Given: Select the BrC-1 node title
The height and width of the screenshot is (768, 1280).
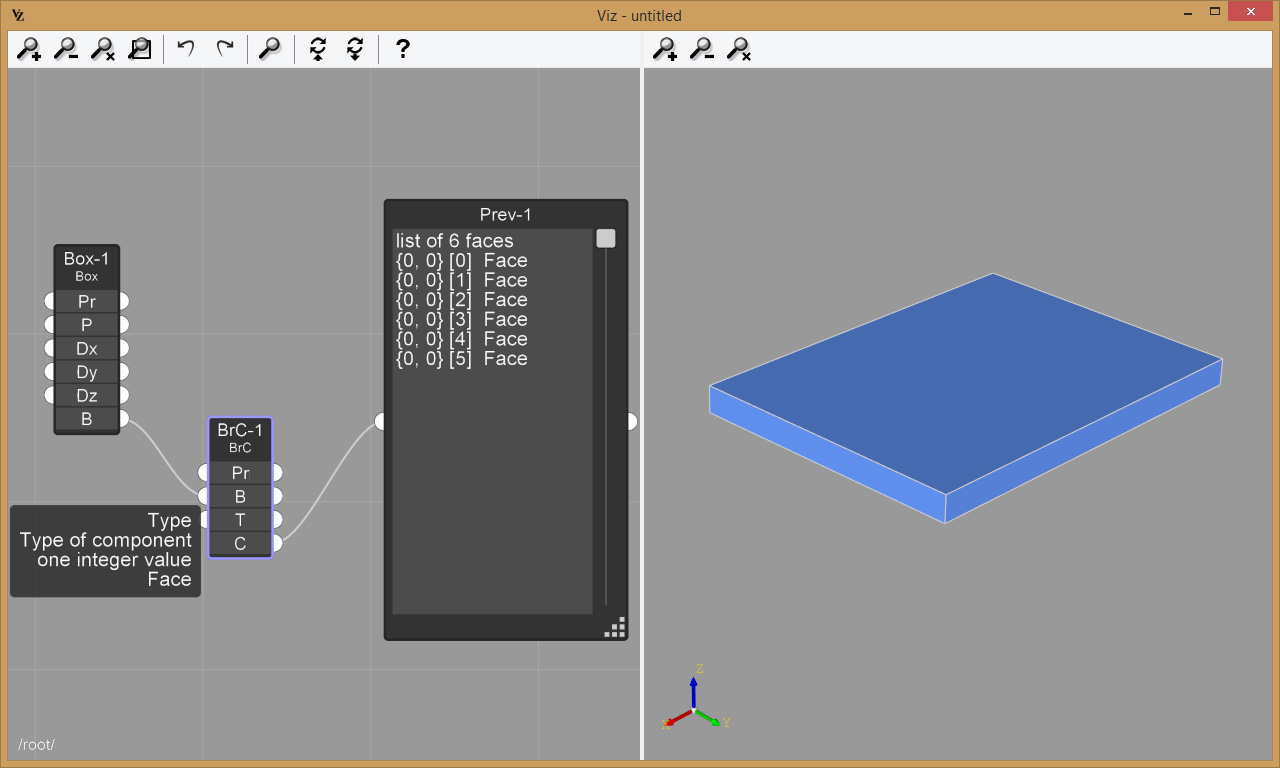Looking at the screenshot, I should [240, 438].
